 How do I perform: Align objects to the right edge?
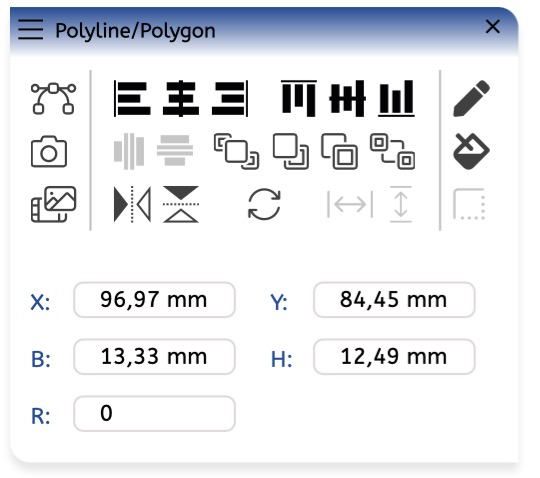230,98
